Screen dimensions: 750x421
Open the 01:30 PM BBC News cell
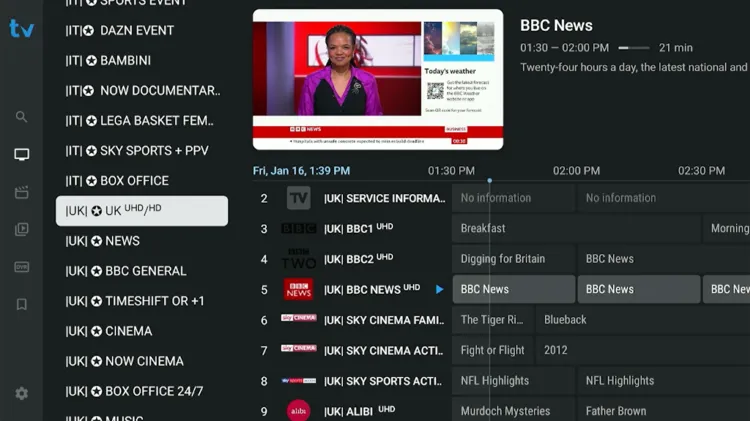tap(514, 289)
